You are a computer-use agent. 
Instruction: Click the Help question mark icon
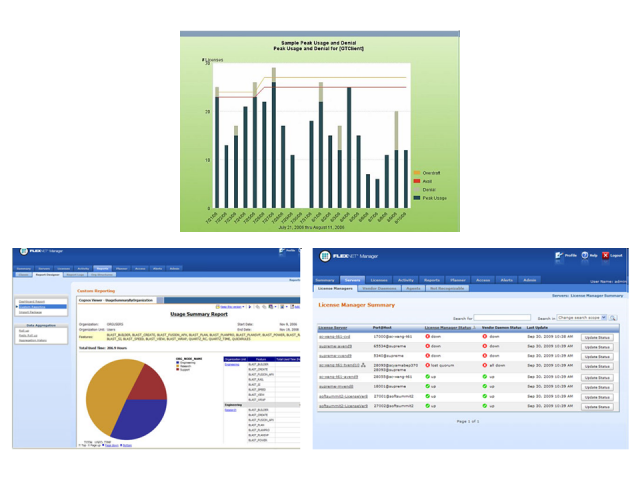(582, 255)
